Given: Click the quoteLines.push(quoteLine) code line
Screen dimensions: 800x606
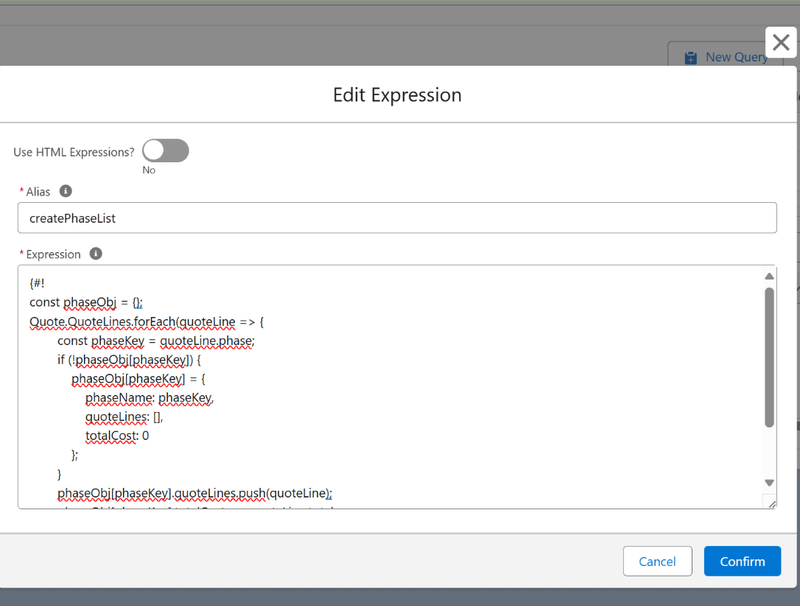Looking at the screenshot, I should [x=195, y=493].
